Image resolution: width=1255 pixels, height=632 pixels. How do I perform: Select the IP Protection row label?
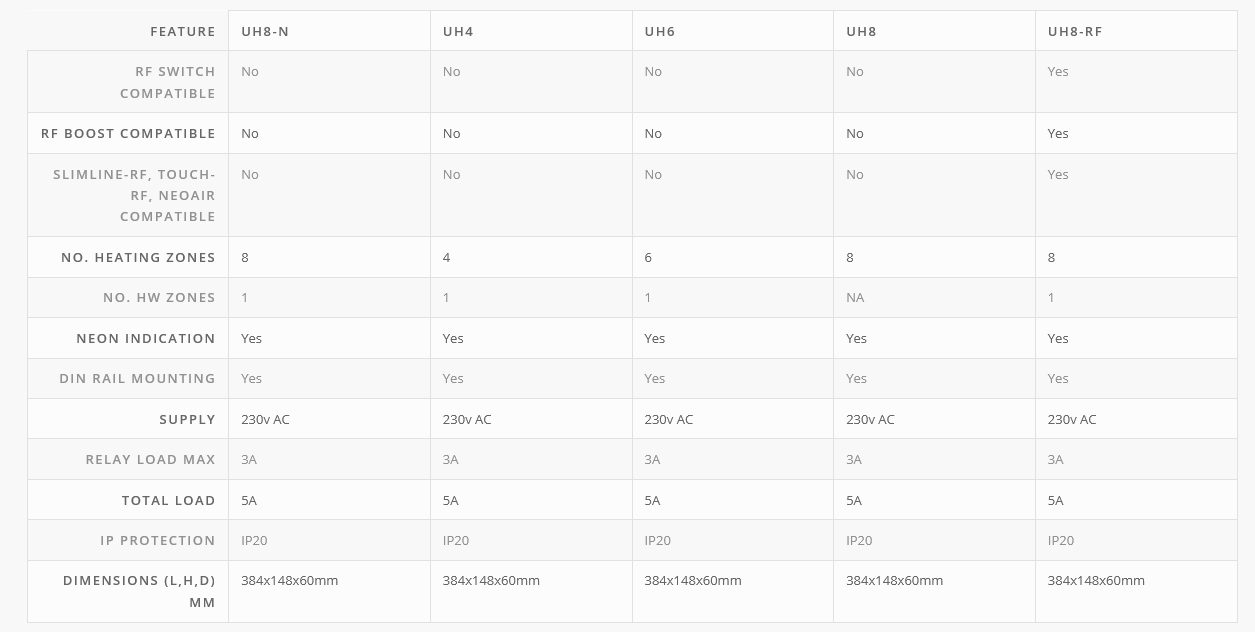[157, 540]
